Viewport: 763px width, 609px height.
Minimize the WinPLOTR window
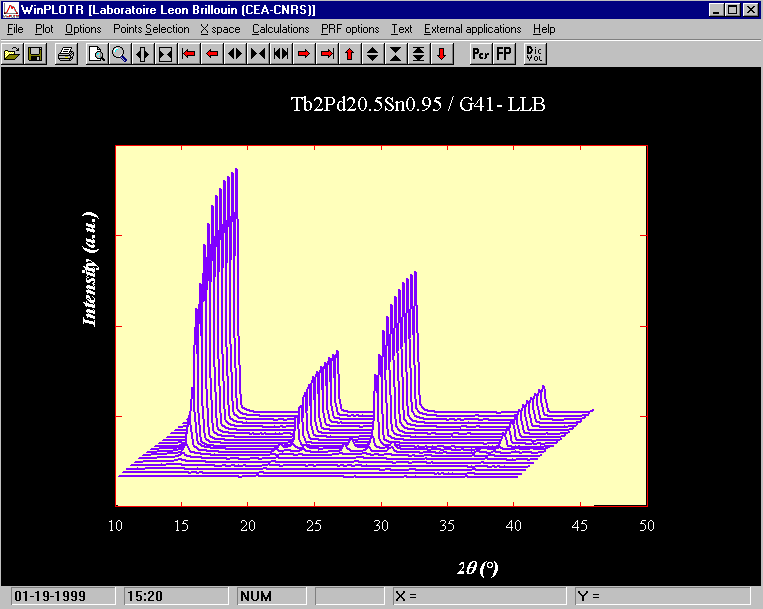click(x=715, y=10)
